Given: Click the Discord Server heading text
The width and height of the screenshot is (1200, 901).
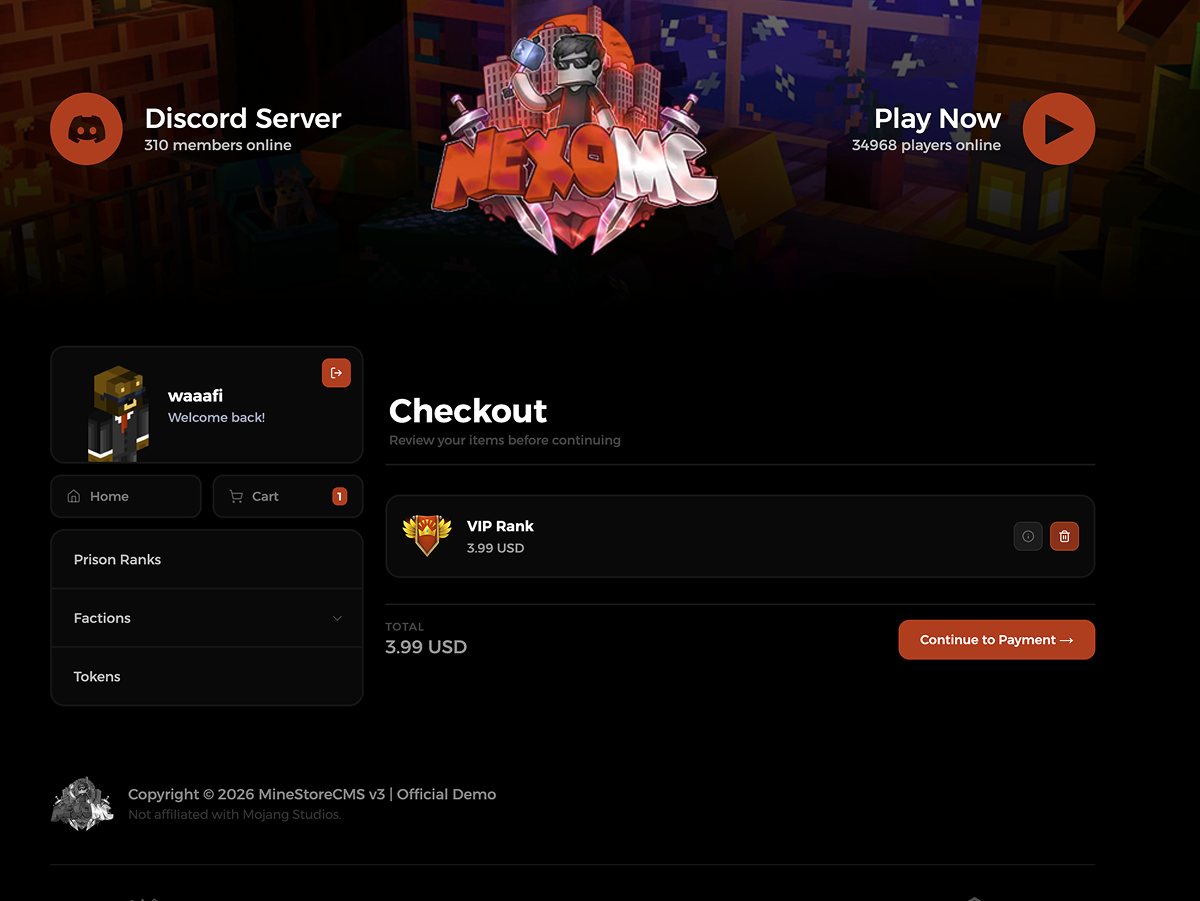Looking at the screenshot, I should click(x=243, y=118).
